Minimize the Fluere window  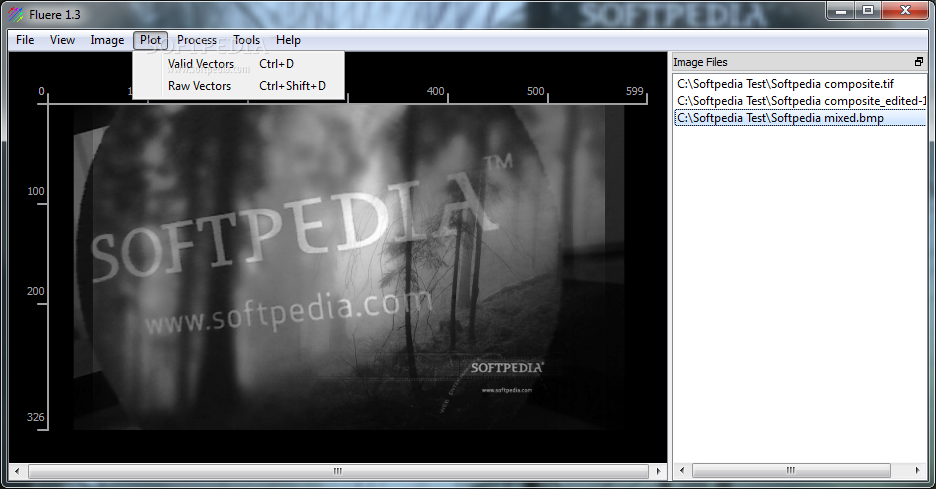[840, 11]
